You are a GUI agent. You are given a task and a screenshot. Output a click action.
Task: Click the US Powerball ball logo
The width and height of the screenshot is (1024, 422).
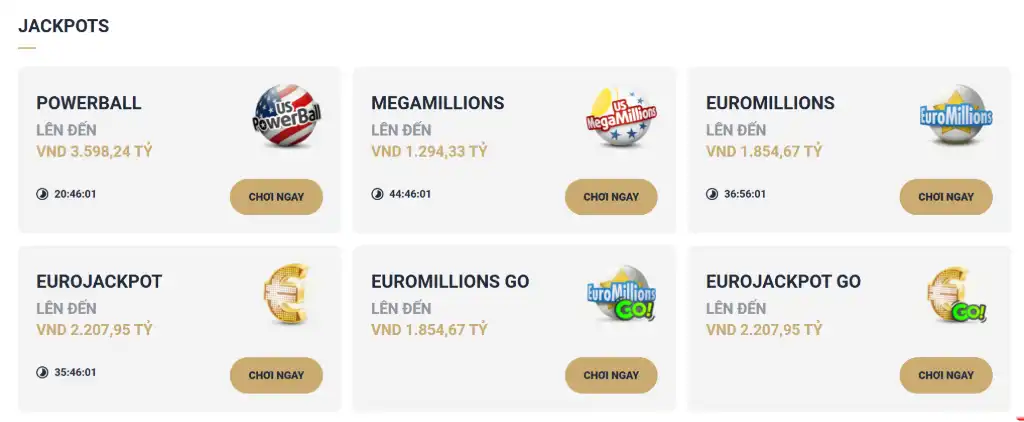(287, 117)
